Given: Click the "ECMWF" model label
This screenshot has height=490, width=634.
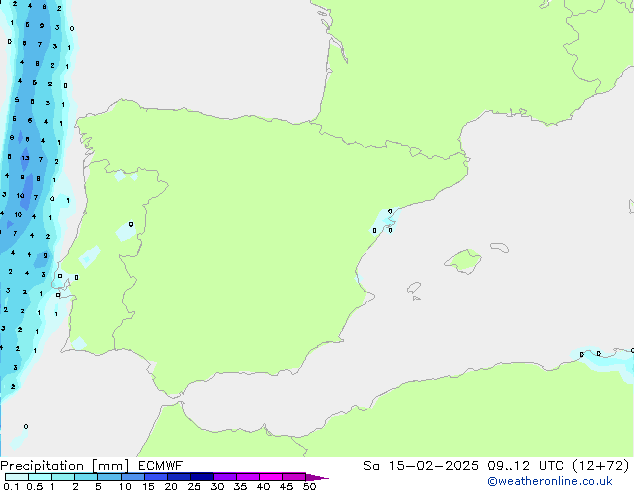Looking at the screenshot, I should pyautogui.click(x=161, y=466).
